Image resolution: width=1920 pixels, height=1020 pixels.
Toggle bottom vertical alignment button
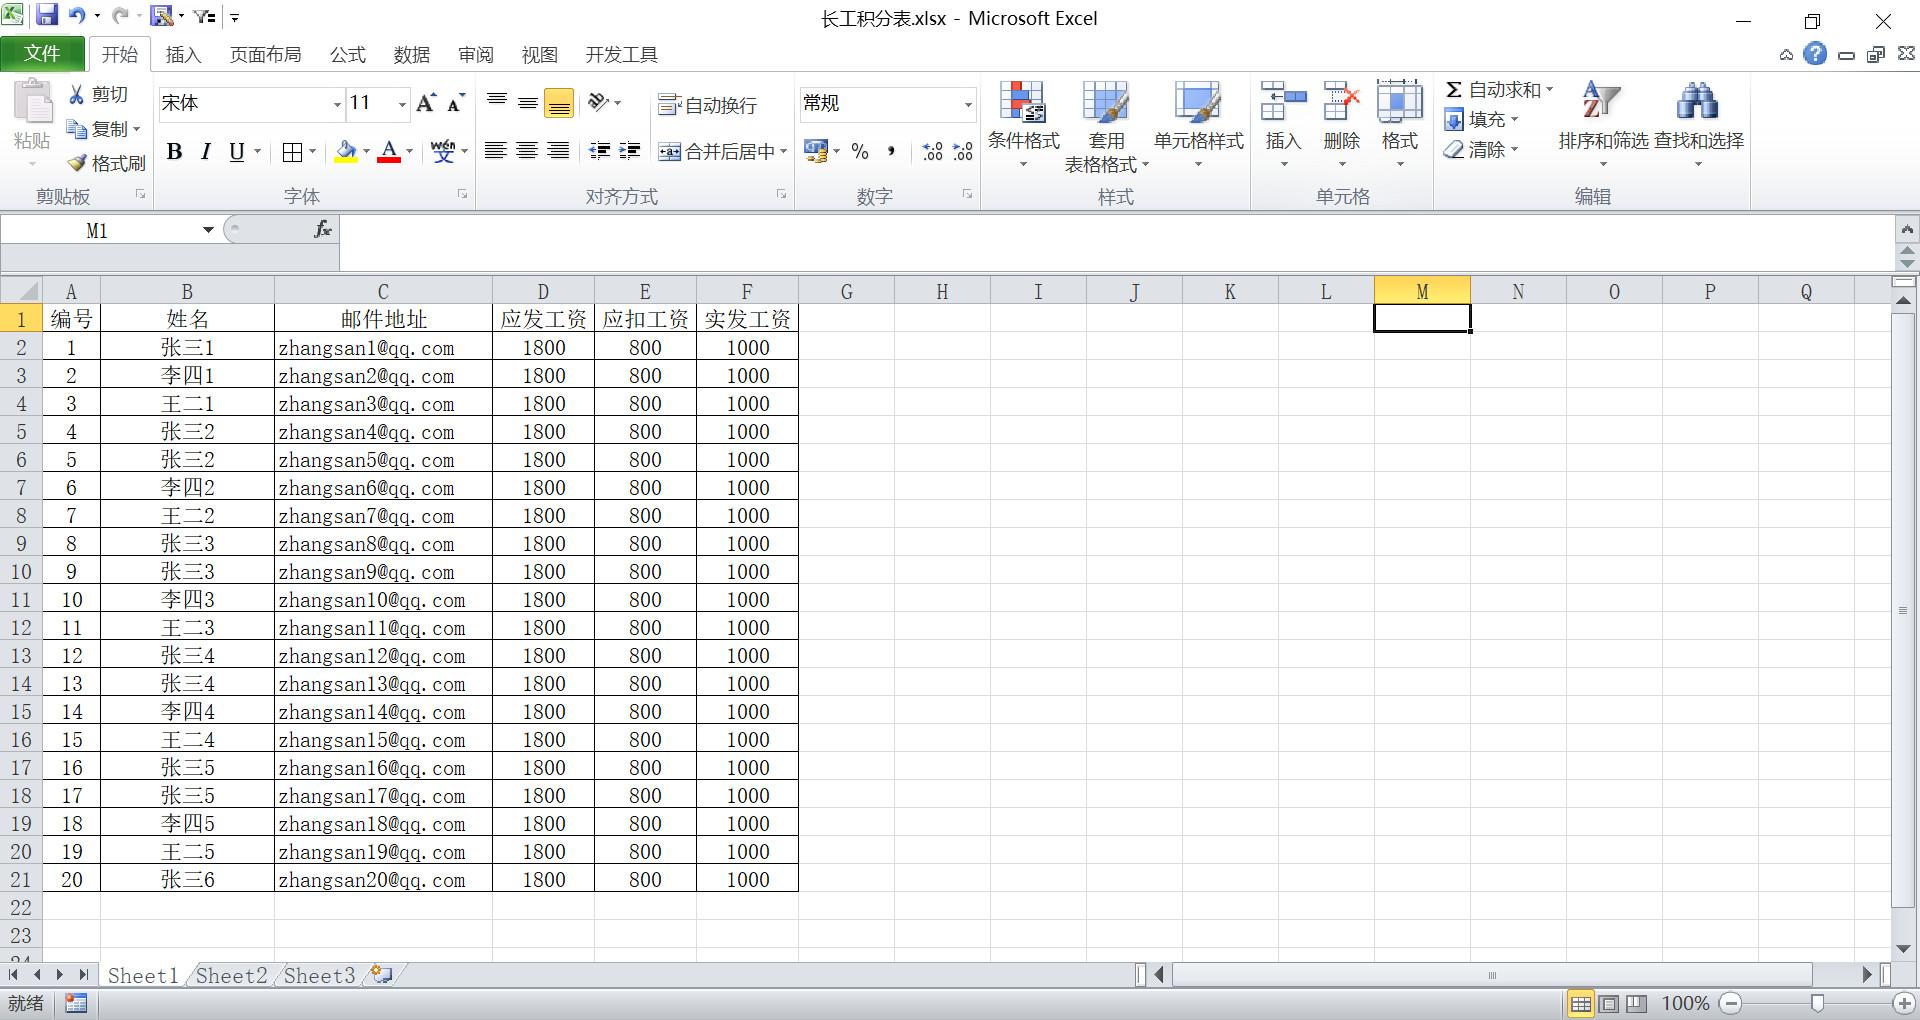[x=559, y=103]
